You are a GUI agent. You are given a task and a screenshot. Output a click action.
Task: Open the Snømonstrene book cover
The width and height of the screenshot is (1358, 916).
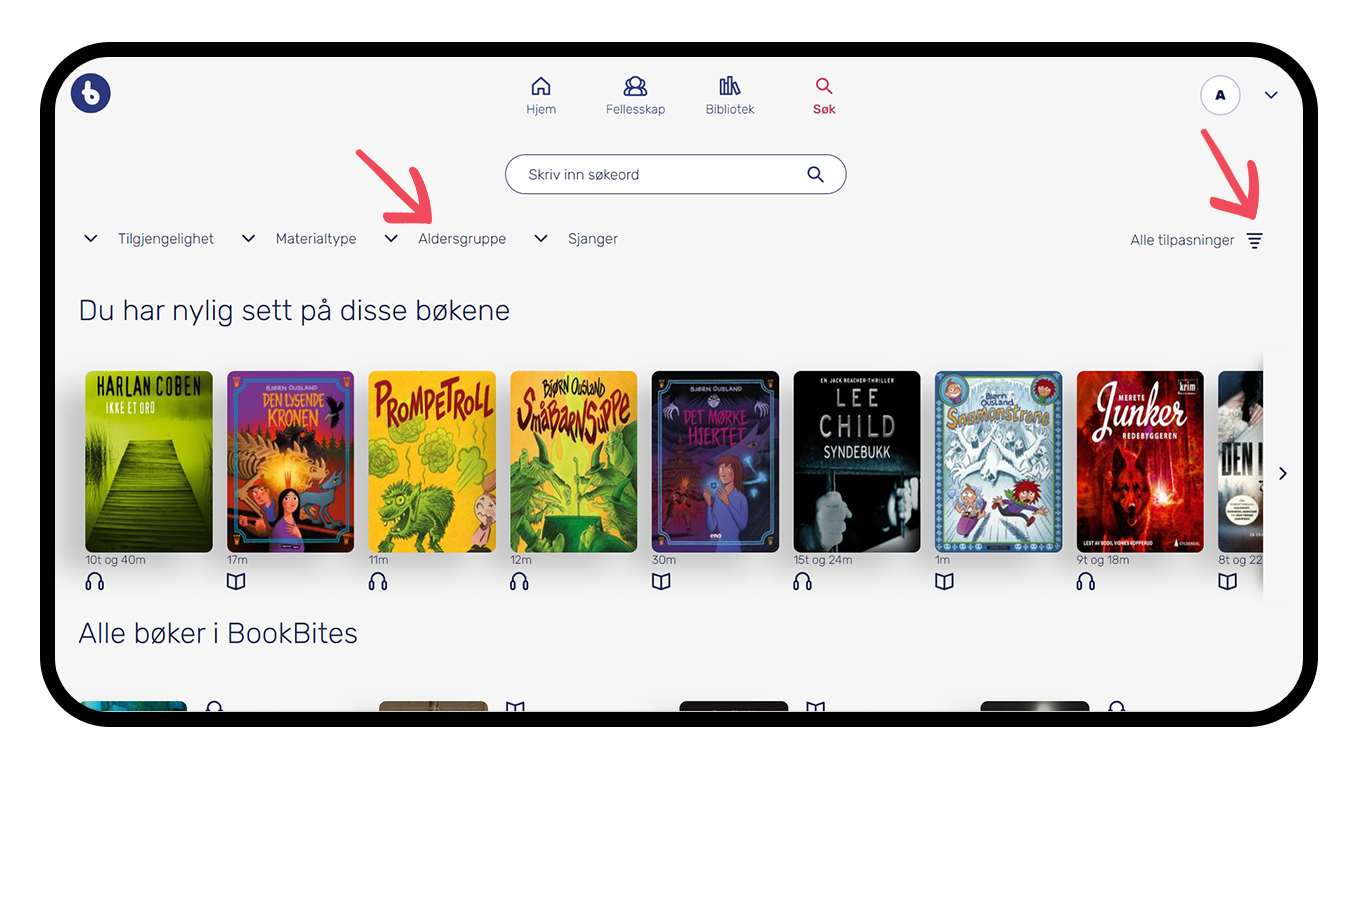[999, 461]
